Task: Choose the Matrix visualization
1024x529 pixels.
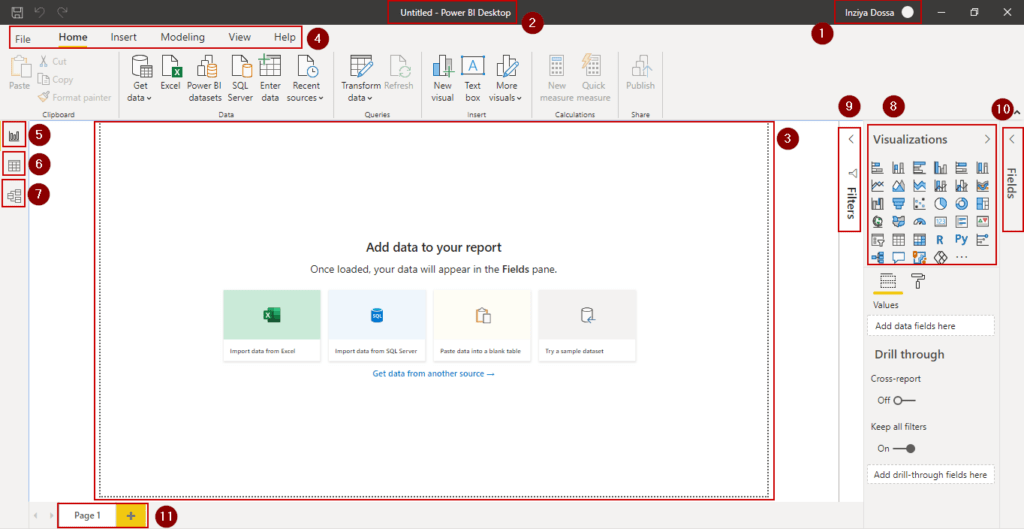Action: click(920, 240)
